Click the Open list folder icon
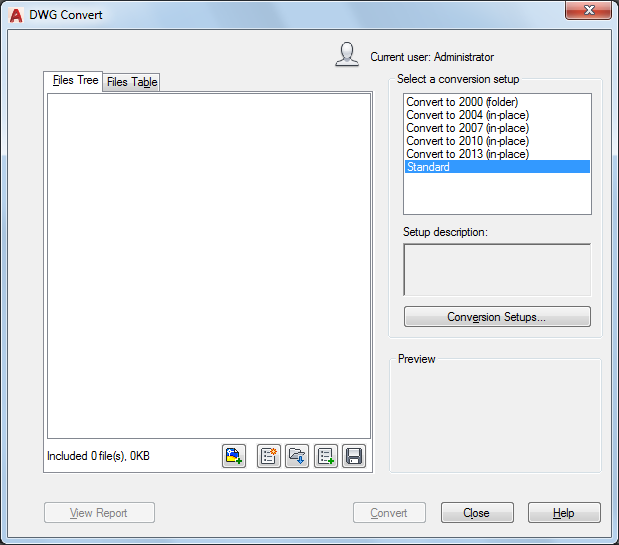 (297, 456)
